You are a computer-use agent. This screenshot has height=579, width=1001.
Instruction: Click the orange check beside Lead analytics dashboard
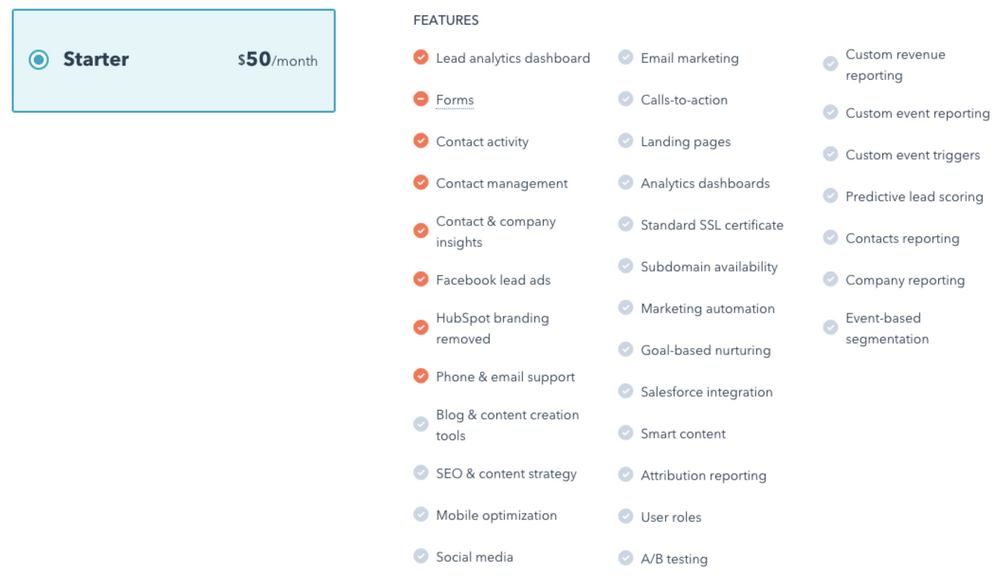(421, 57)
